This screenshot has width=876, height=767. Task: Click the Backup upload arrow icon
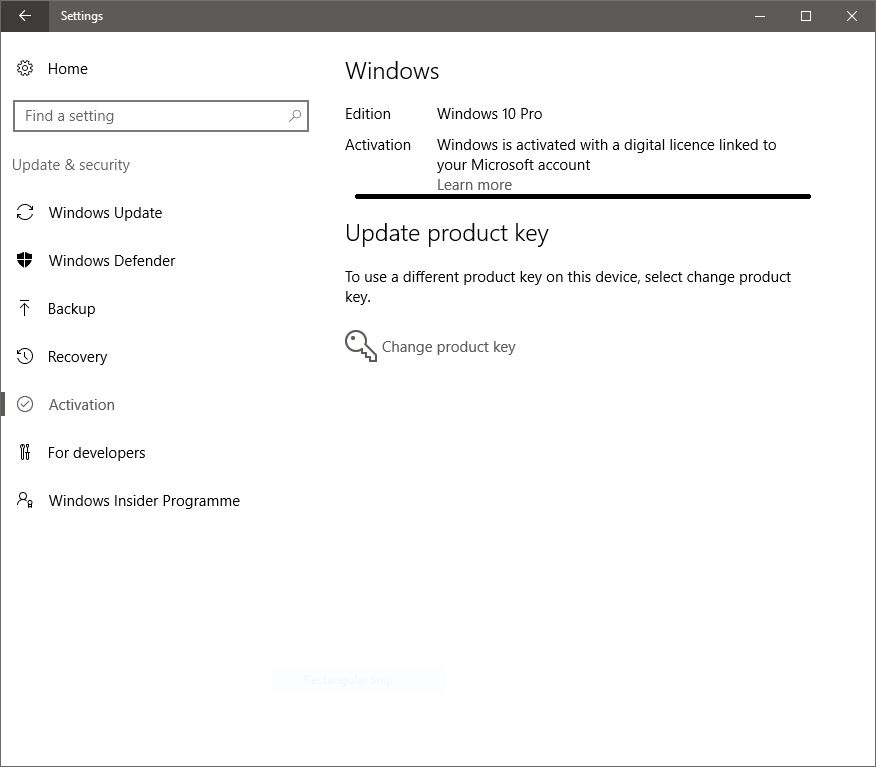pos(25,308)
